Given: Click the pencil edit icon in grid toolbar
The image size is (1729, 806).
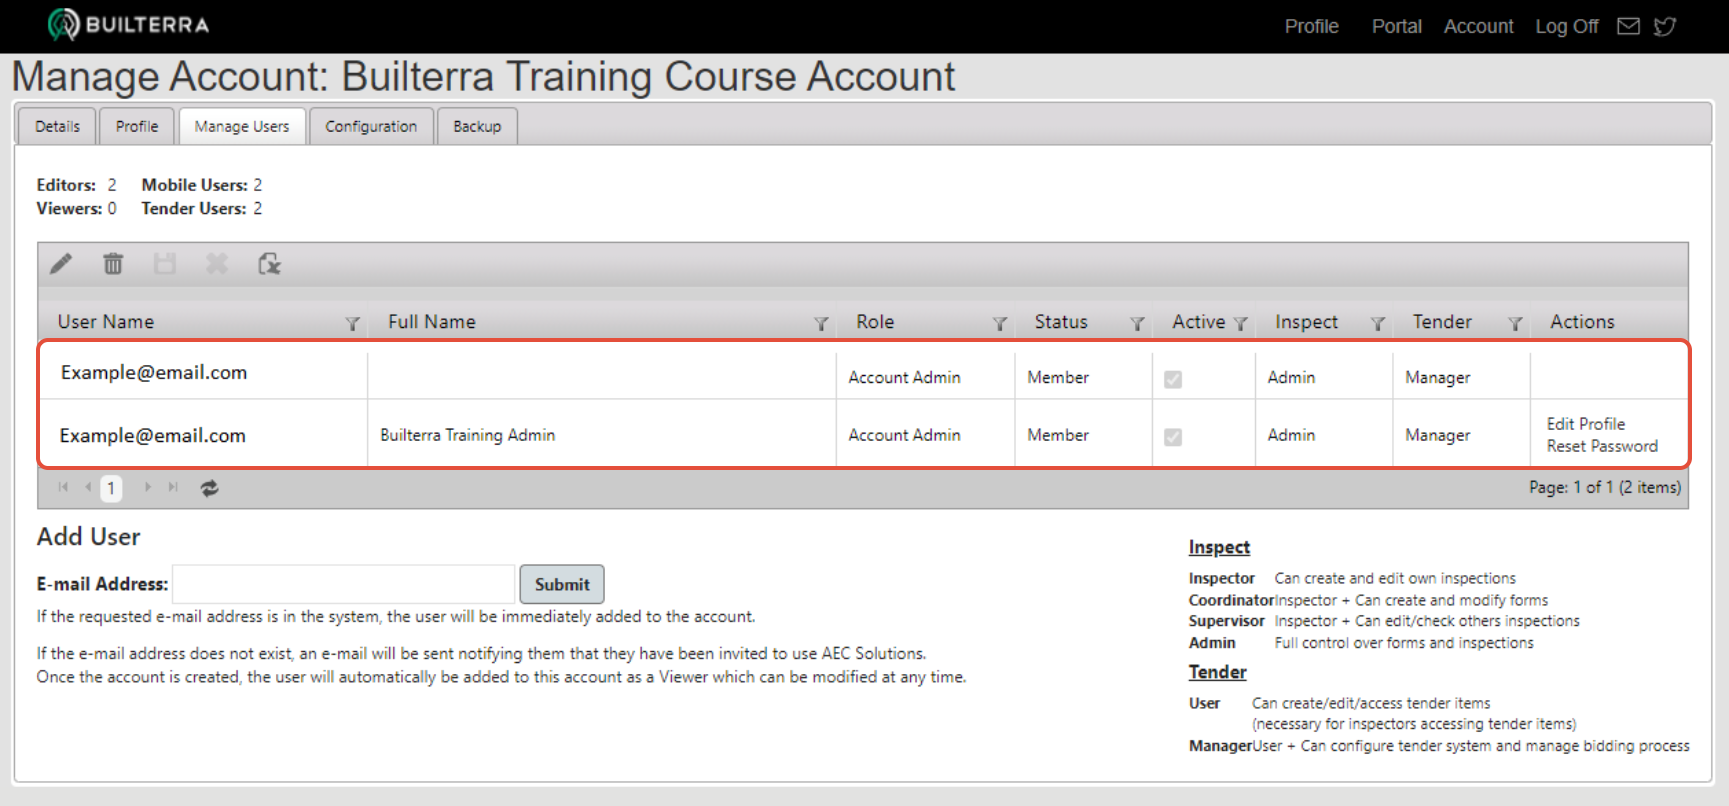Looking at the screenshot, I should (x=61, y=264).
